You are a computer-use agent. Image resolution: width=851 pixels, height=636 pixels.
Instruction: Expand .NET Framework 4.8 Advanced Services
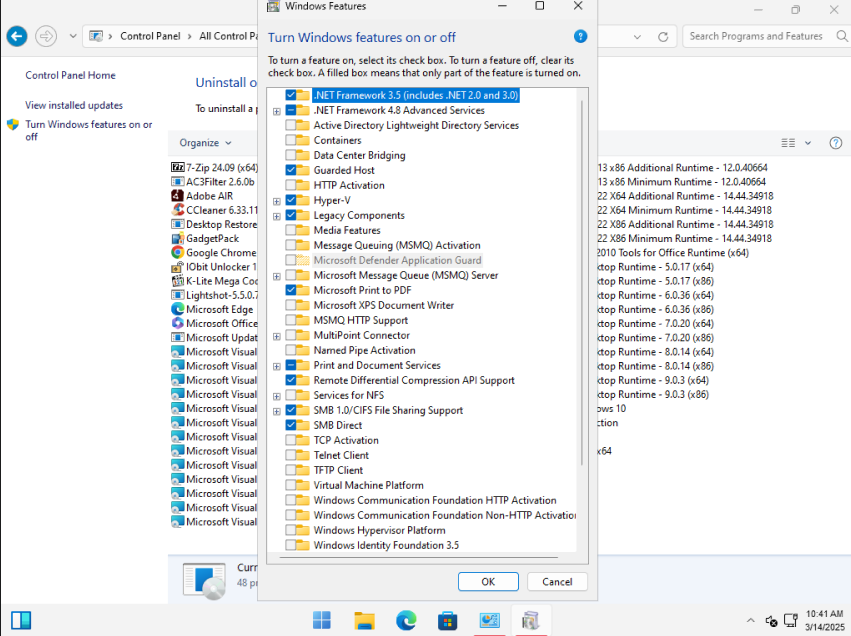click(x=277, y=111)
